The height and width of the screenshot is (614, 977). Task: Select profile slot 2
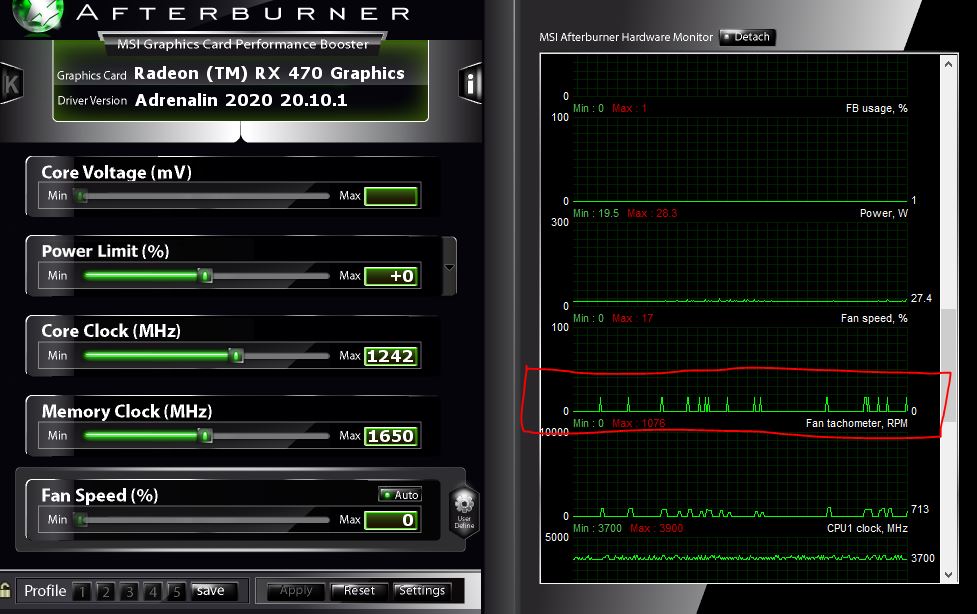point(105,591)
